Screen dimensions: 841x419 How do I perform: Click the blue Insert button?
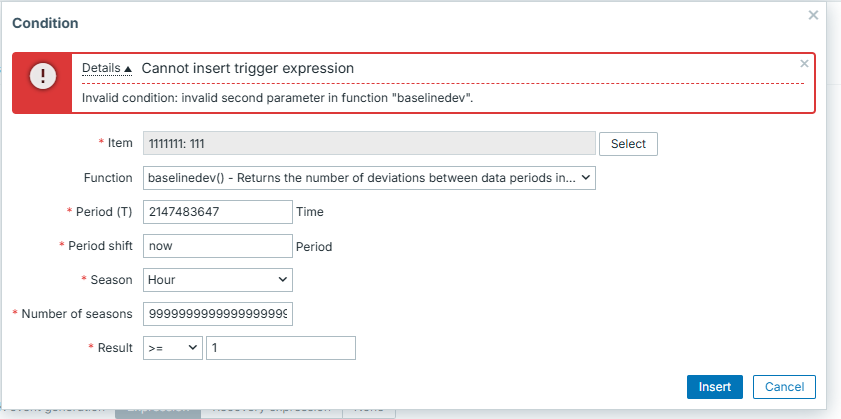714,387
